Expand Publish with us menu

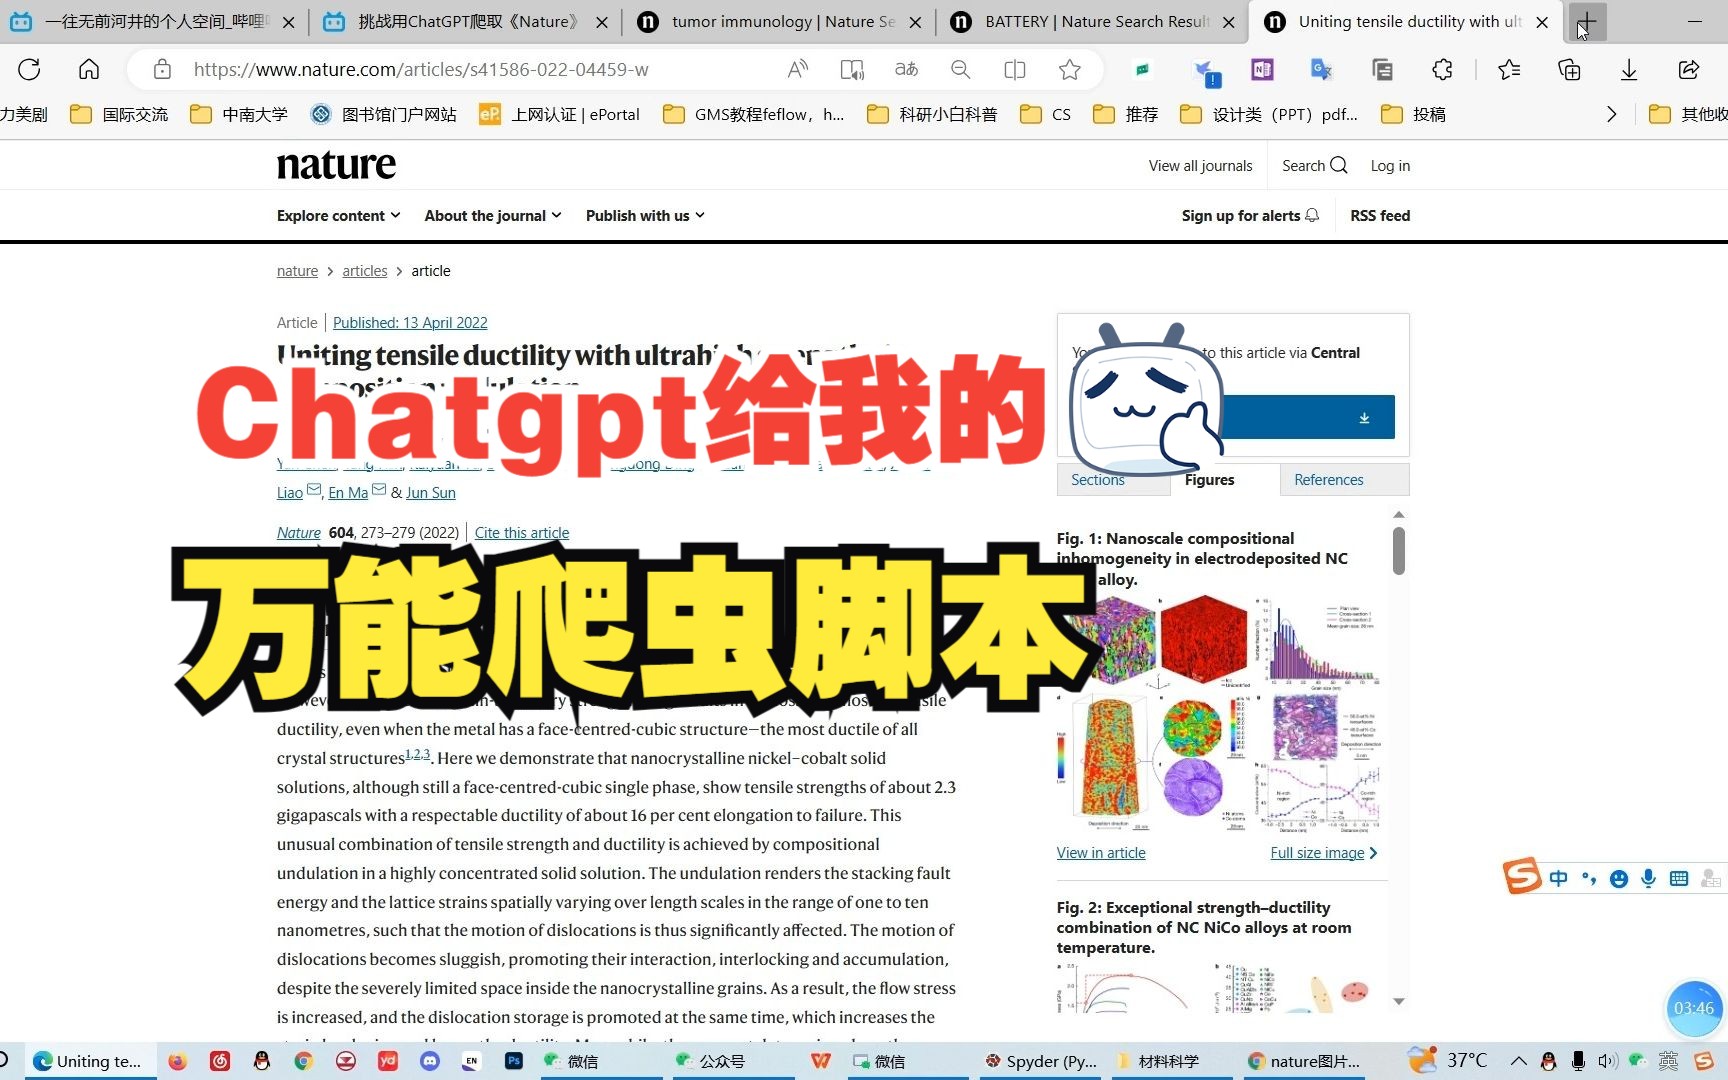[x=645, y=215]
